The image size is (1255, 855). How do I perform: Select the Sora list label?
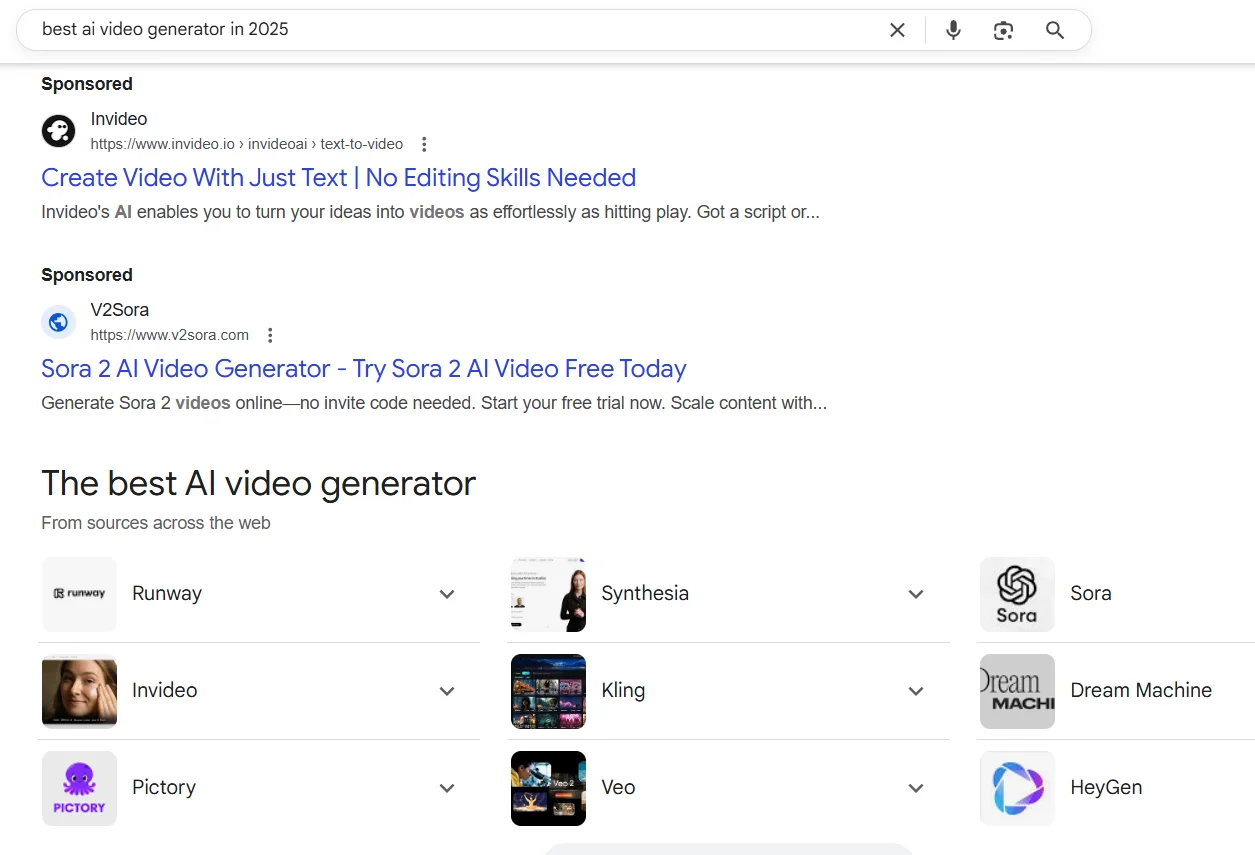(1091, 594)
